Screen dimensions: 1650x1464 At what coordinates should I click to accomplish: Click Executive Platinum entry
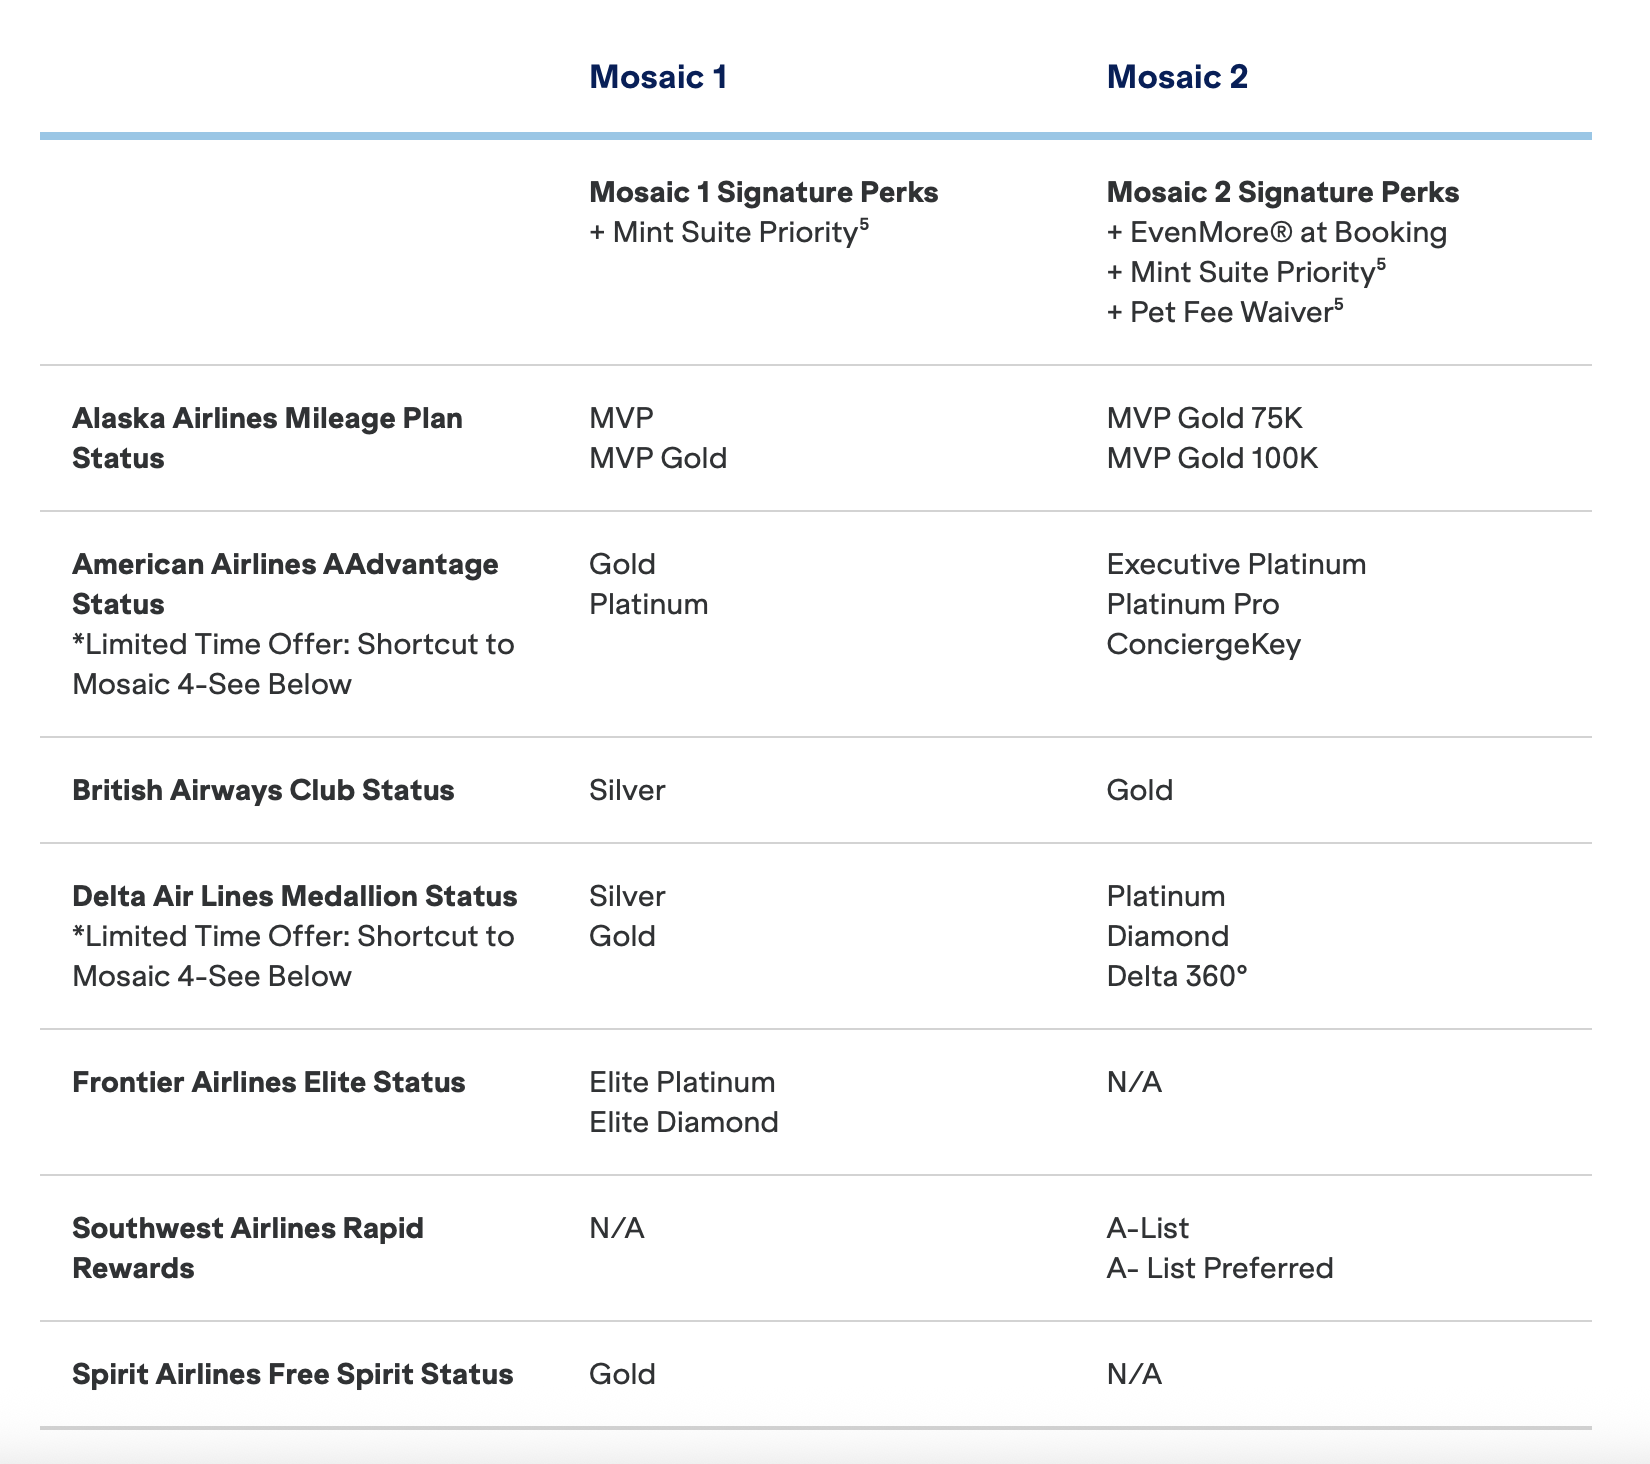click(1236, 564)
